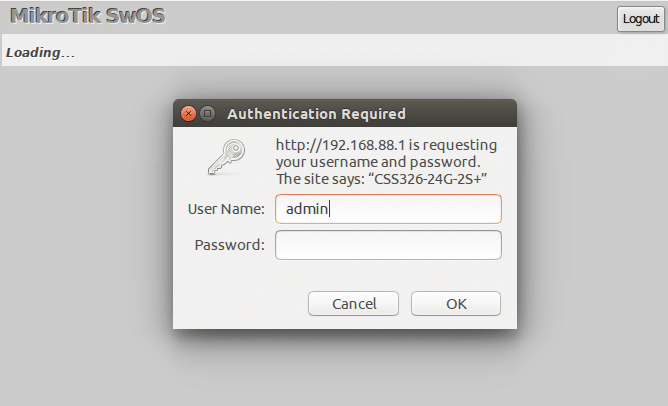Click the "admin" text in User Name
The height and width of the screenshot is (406, 668).
(x=307, y=209)
